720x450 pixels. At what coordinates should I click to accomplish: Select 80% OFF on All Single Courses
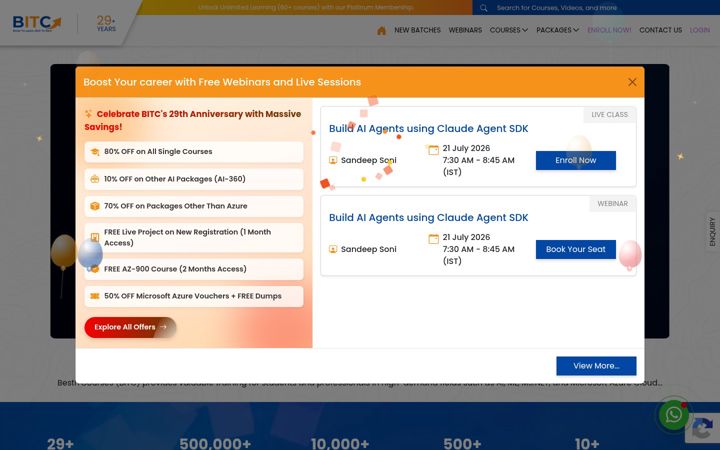194,152
